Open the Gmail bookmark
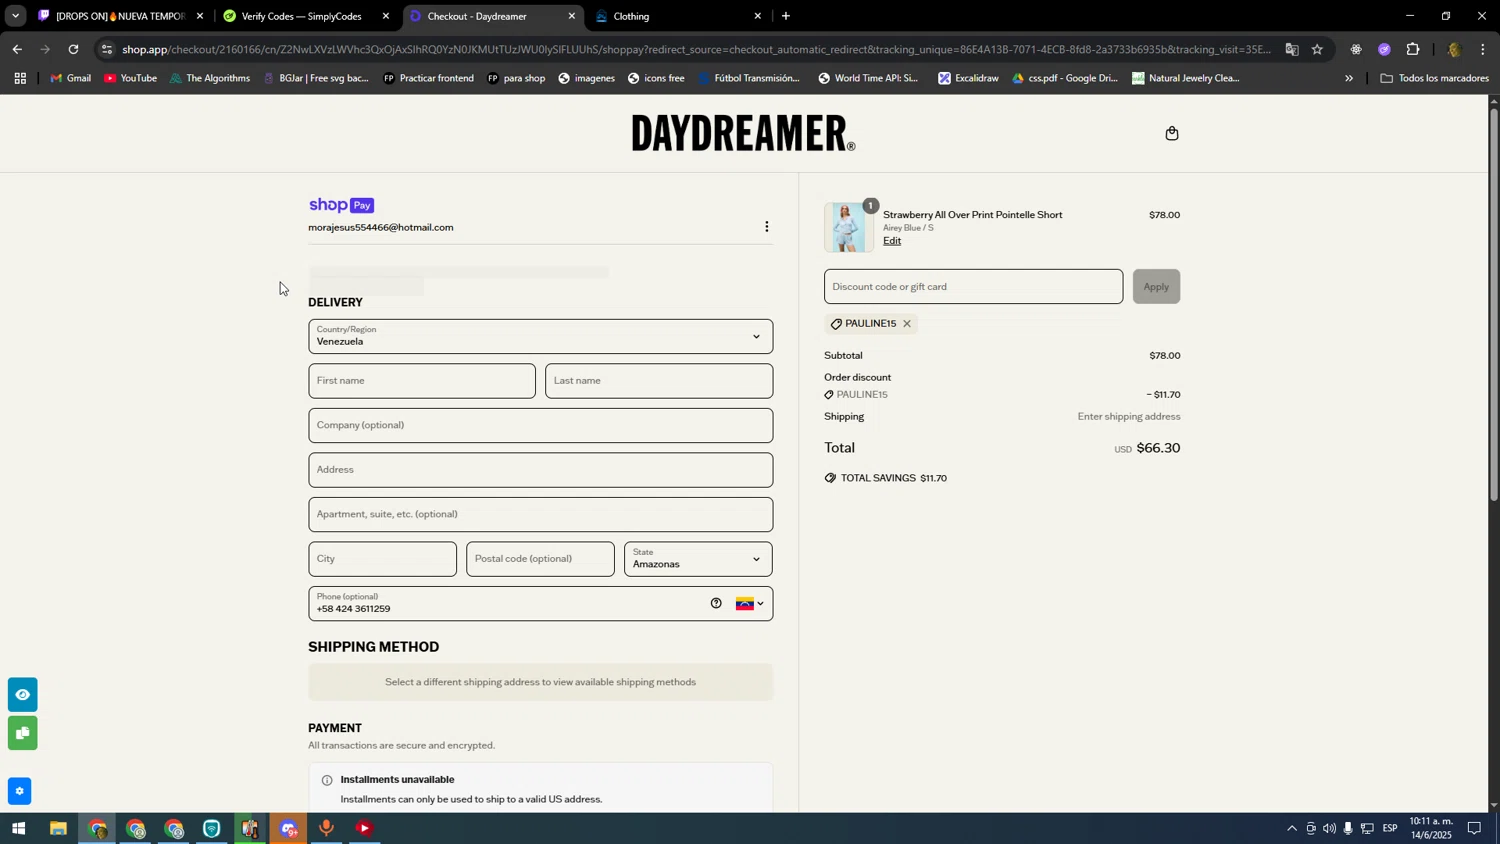Screen dimensions: 1500x844 71,78
